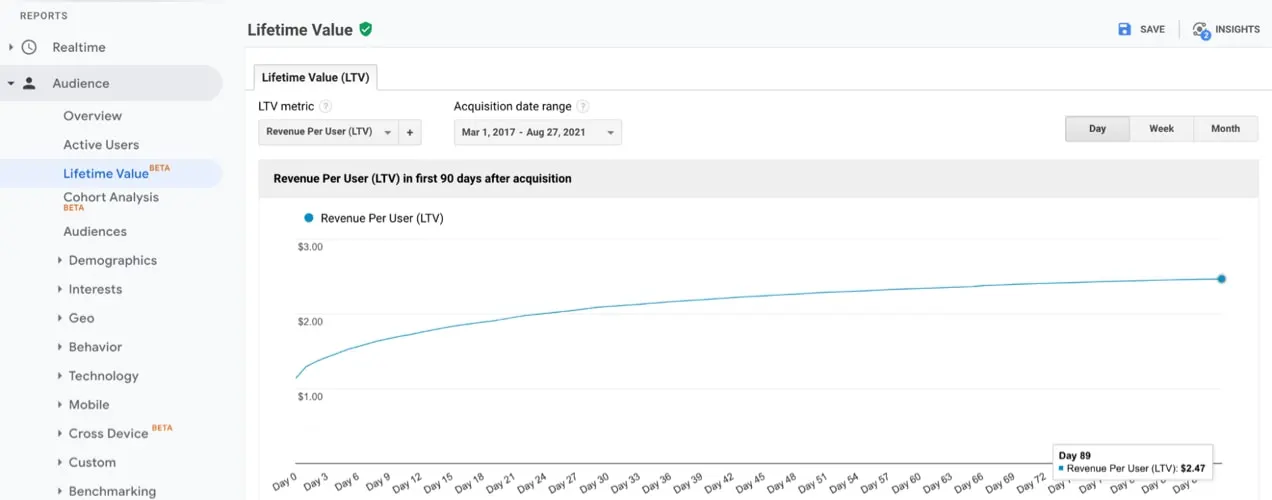Add another LTV metric with plus button
1272x500 pixels.
[x=410, y=132]
